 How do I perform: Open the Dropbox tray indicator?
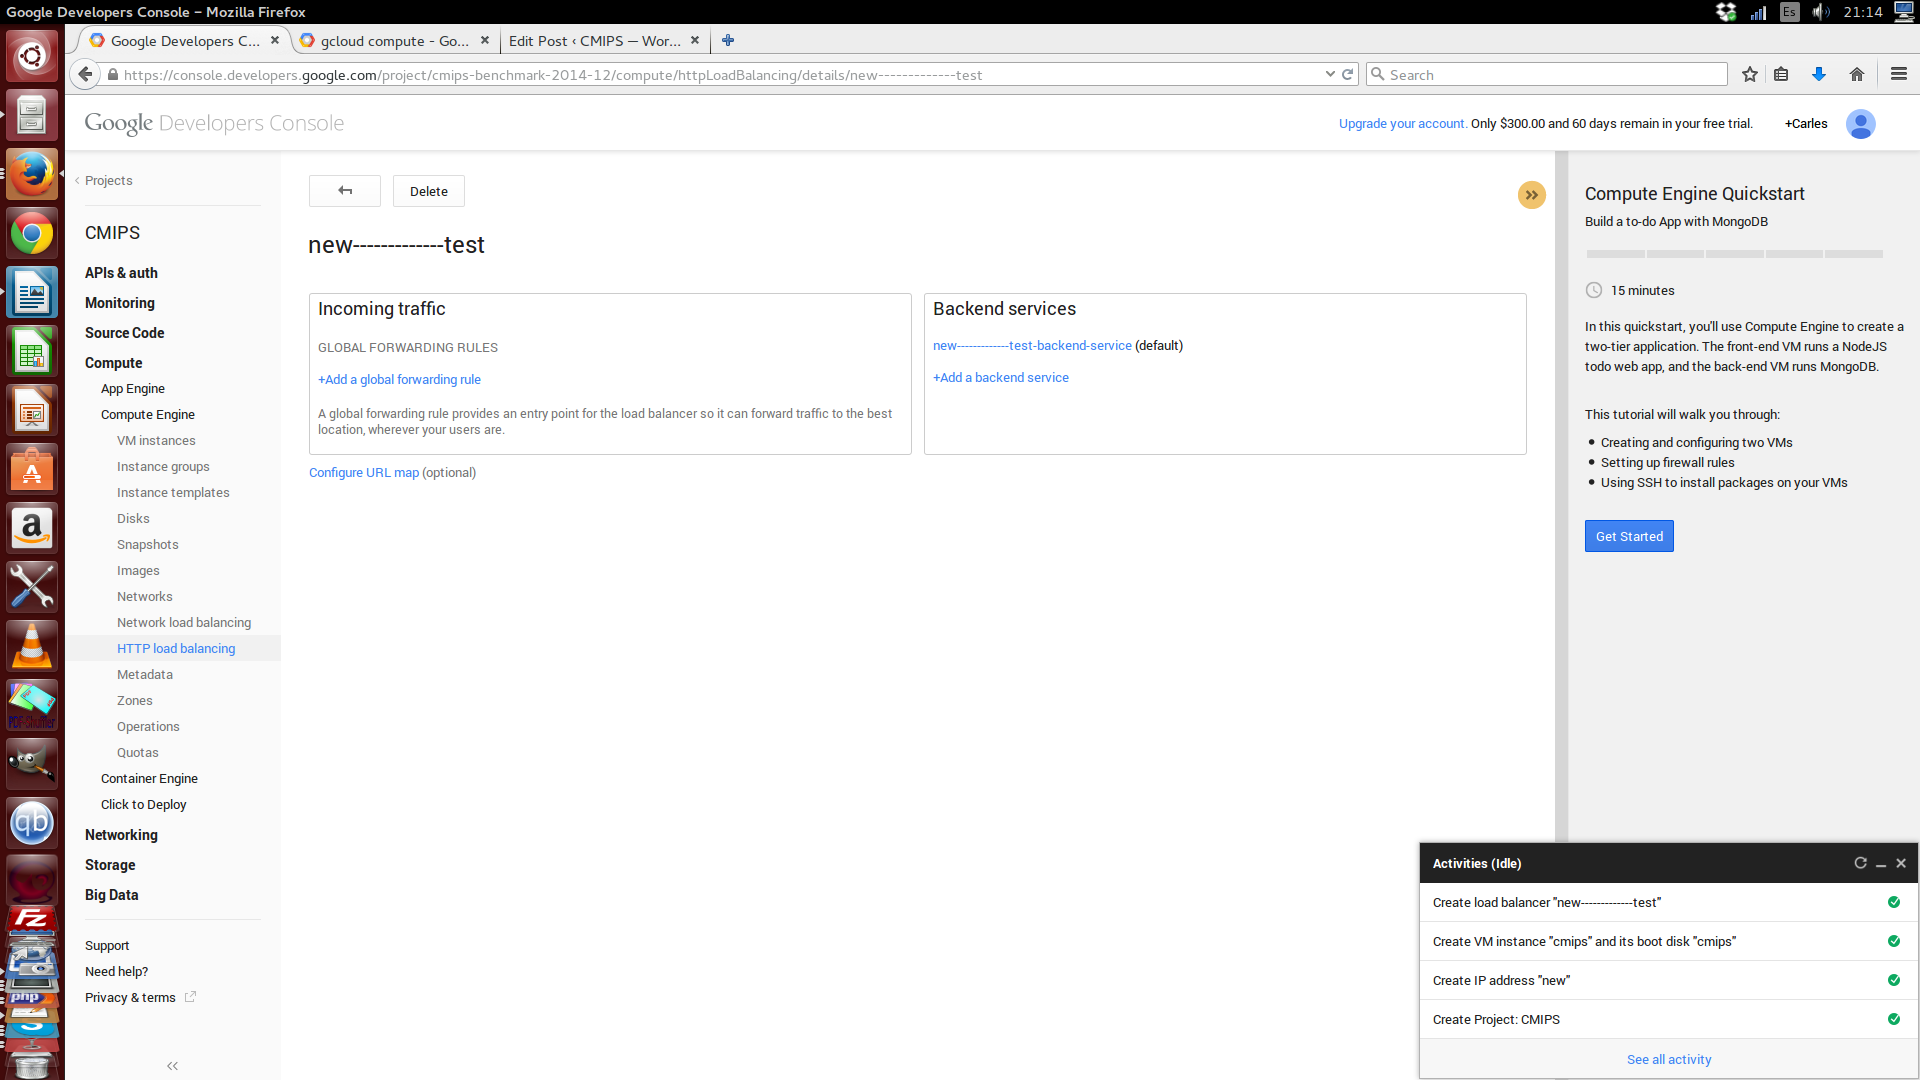[1726, 12]
